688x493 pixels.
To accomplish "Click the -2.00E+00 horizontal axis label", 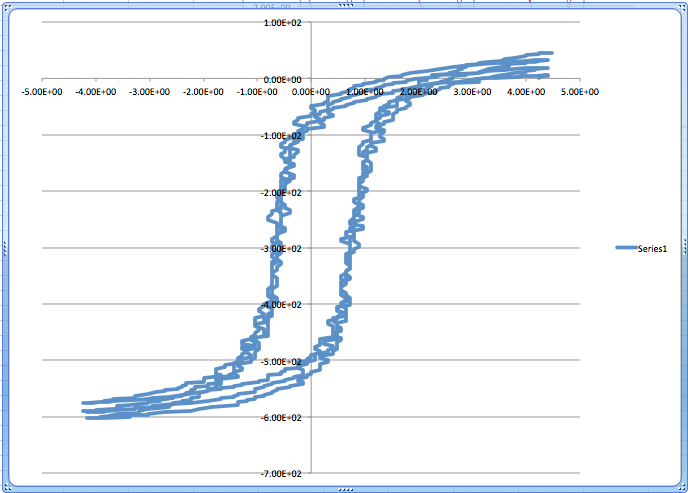I will (x=204, y=92).
